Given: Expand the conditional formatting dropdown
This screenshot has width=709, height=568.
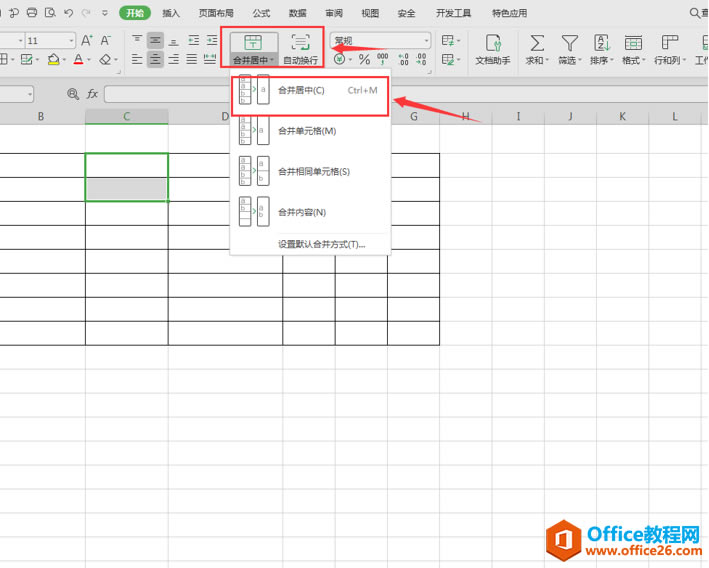Looking at the screenshot, I should pos(459,41).
